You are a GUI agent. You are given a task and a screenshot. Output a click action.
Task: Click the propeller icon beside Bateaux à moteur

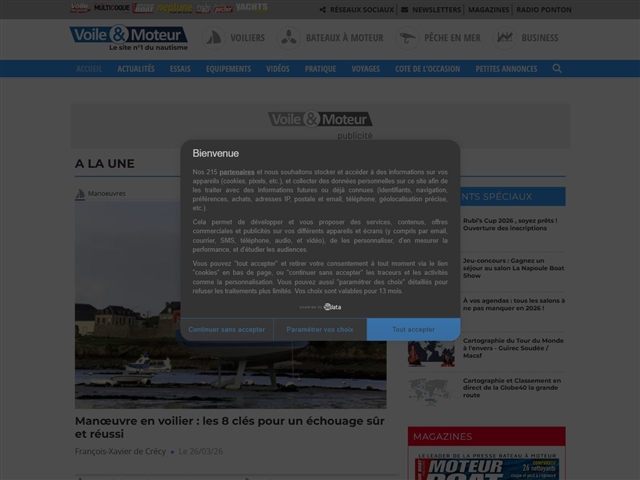tap(288, 38)
